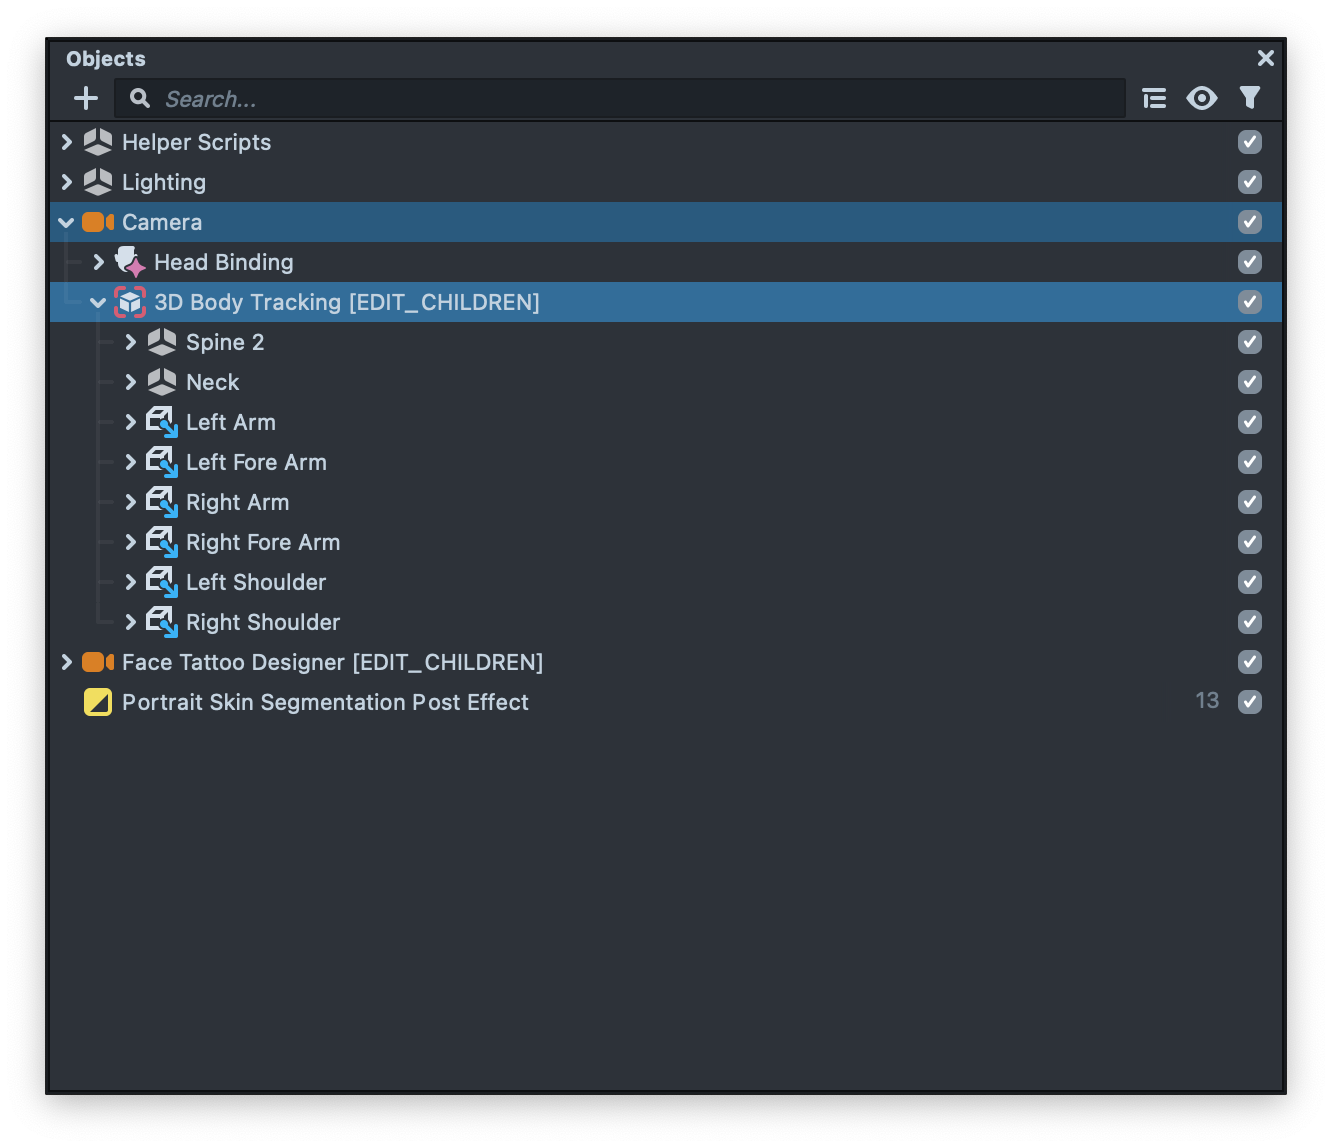Screen dimensions: 1332x1148
Task: Expand the Face Tattoo Designer node
Action: 67,662
